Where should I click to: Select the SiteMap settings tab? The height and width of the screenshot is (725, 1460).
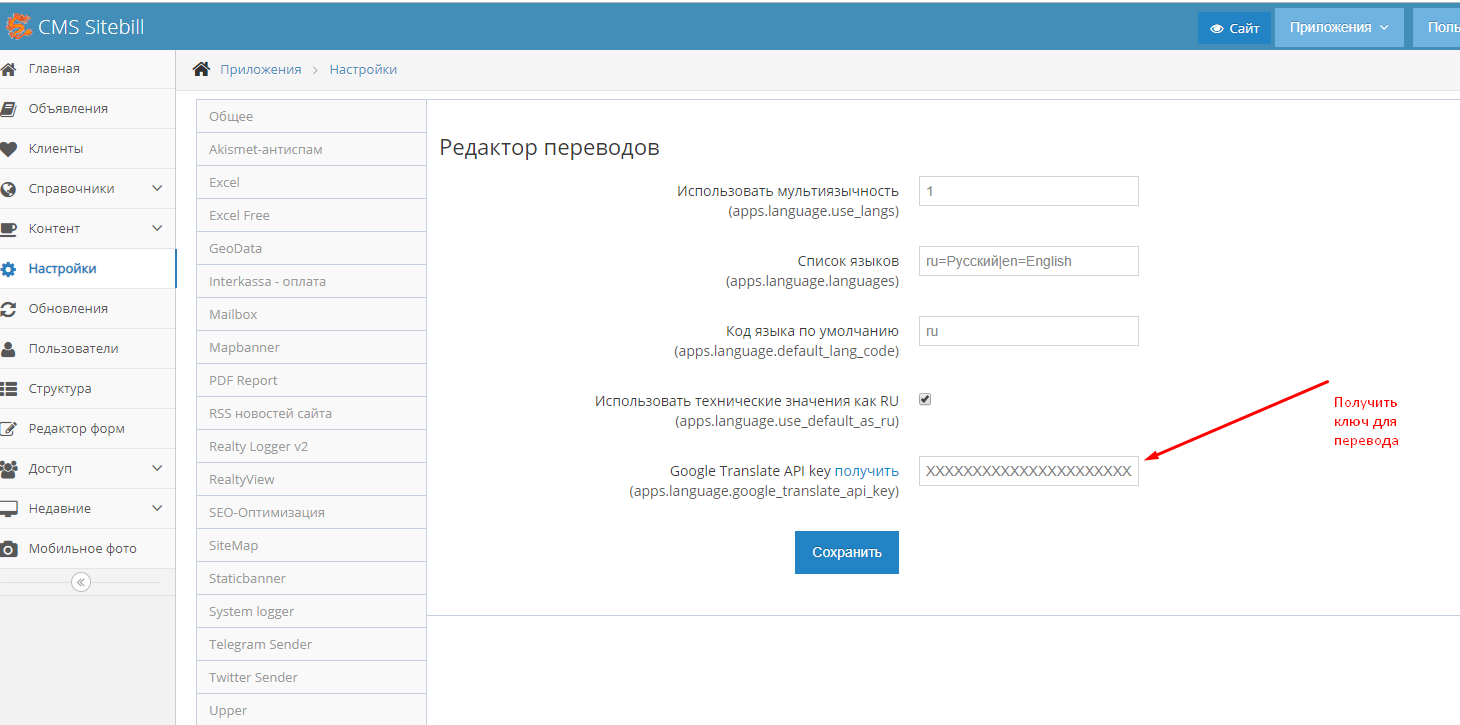pyautogui.click(x=311, y=545)
